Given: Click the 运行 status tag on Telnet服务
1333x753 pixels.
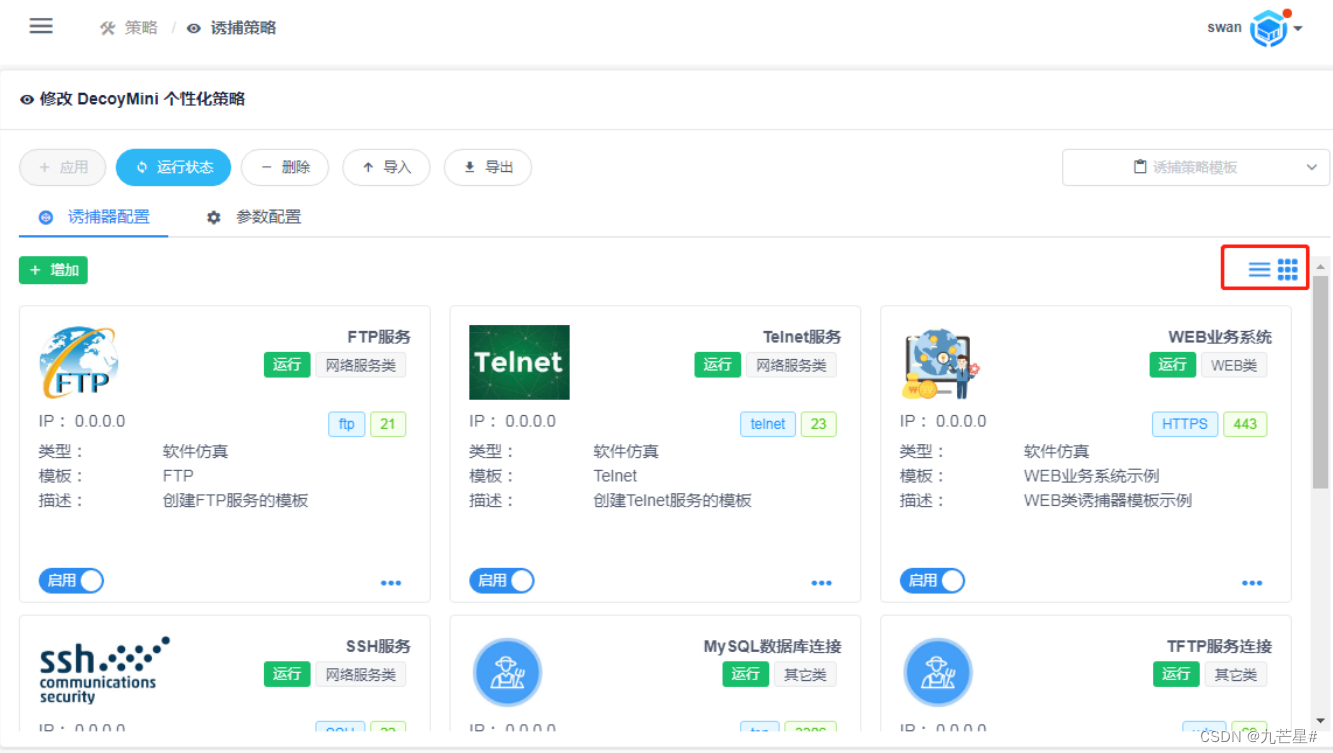Looking at the screenshot, I should (718, 365).
